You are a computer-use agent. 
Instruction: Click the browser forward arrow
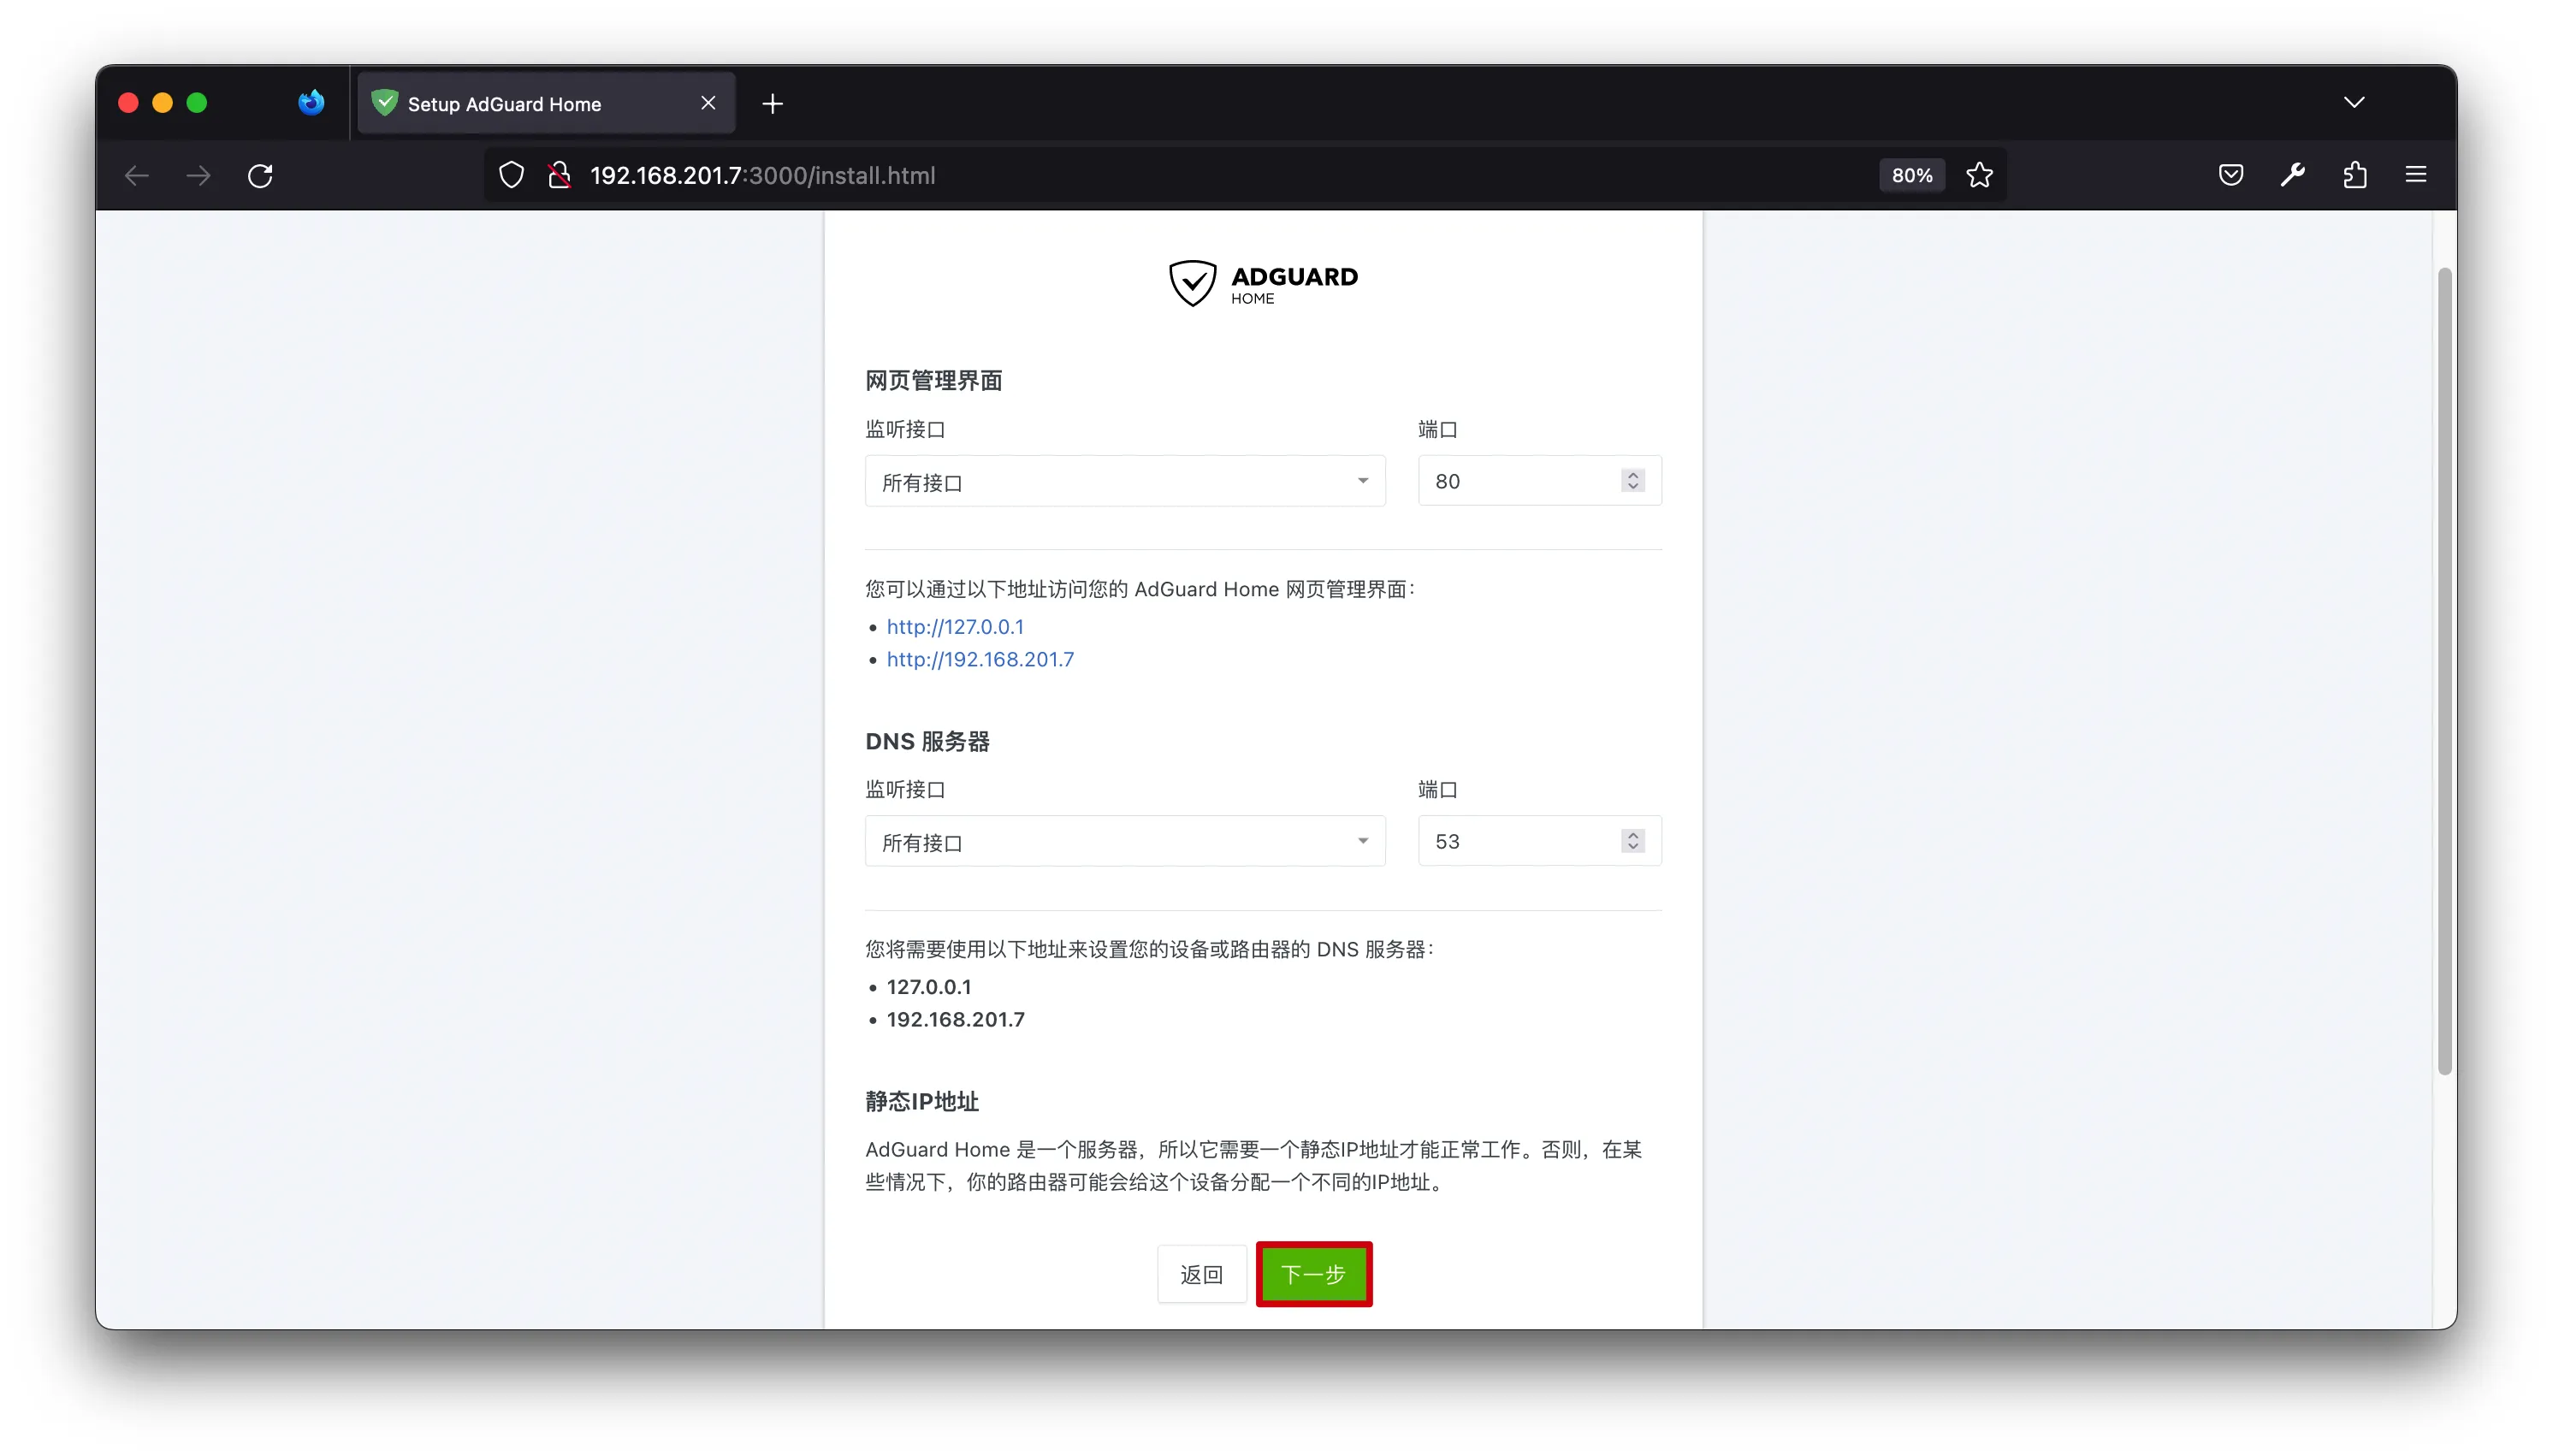199,176
